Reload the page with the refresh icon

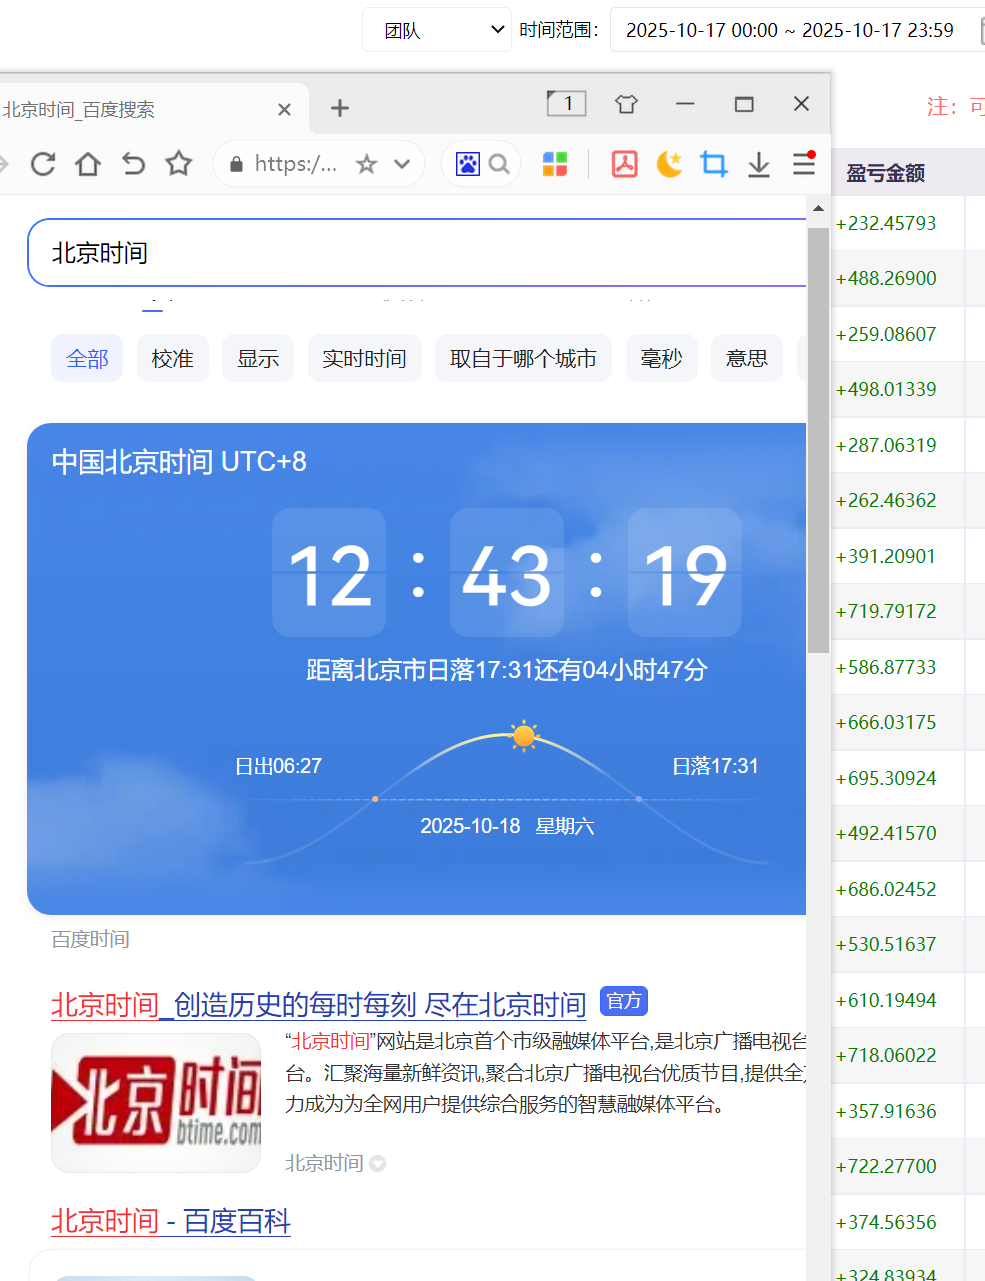[x=43, y=164]
